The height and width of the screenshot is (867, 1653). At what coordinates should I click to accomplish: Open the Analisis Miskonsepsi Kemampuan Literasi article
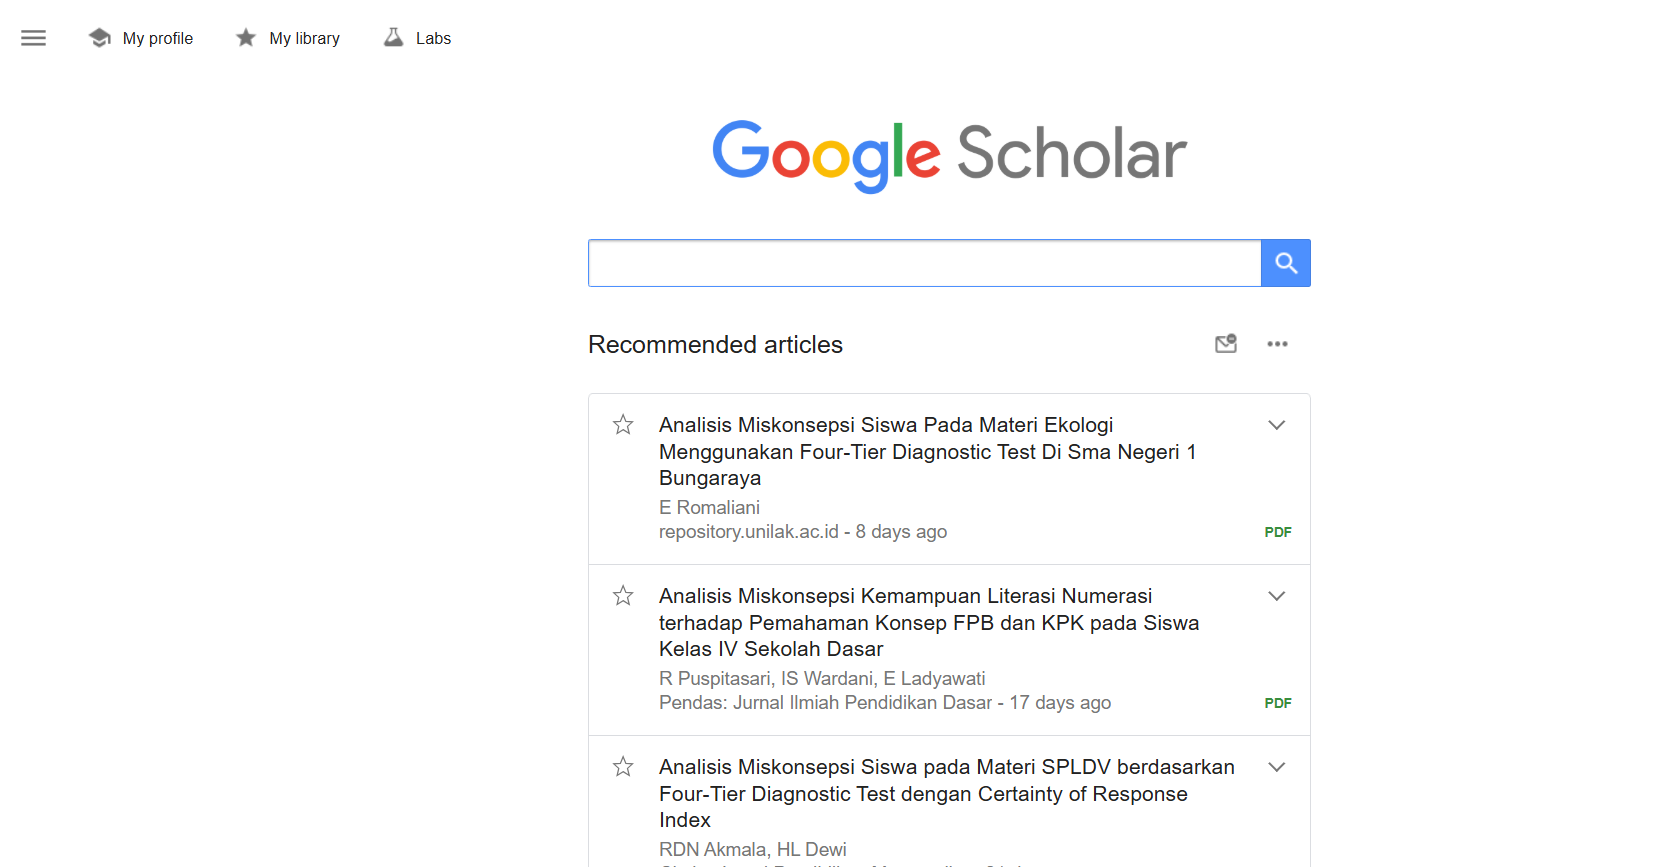tap(929, 623)
